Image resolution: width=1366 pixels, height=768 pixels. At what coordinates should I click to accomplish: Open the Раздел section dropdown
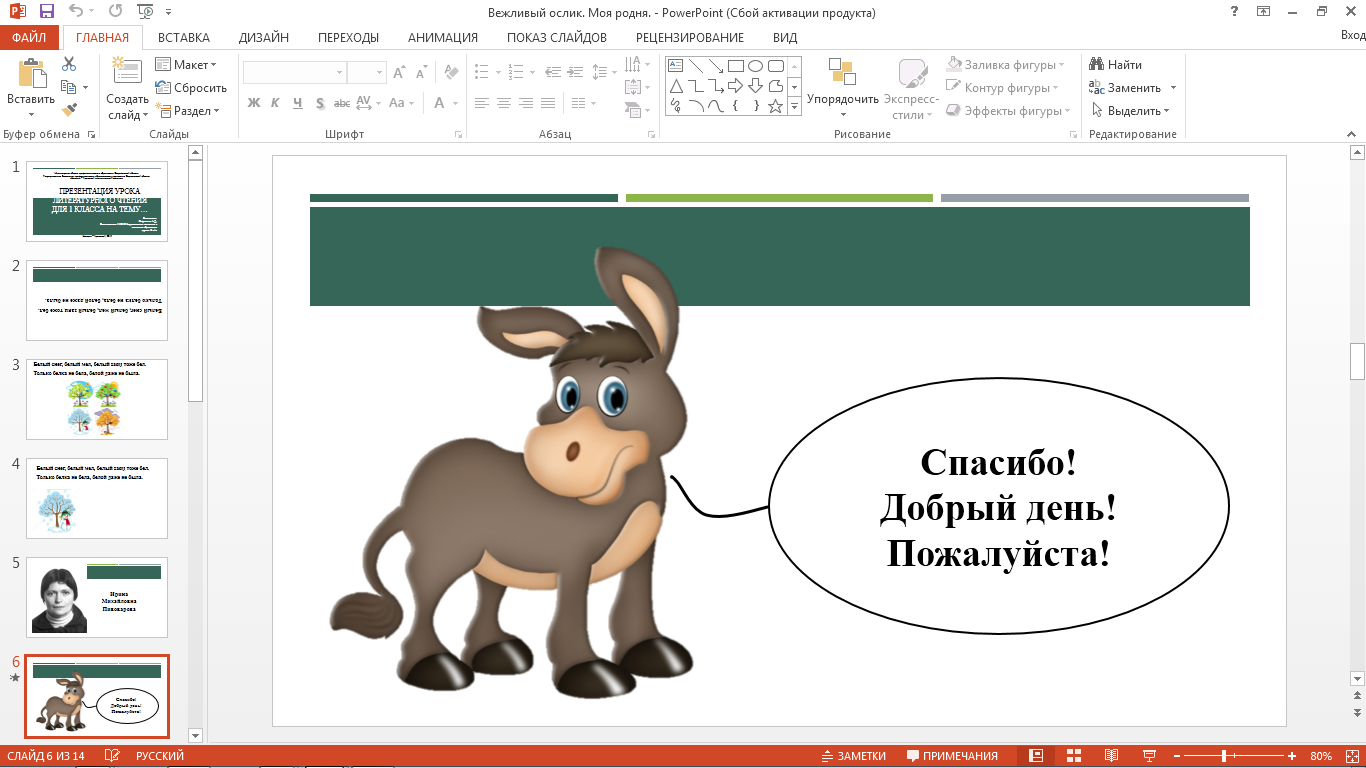[187, 111]
